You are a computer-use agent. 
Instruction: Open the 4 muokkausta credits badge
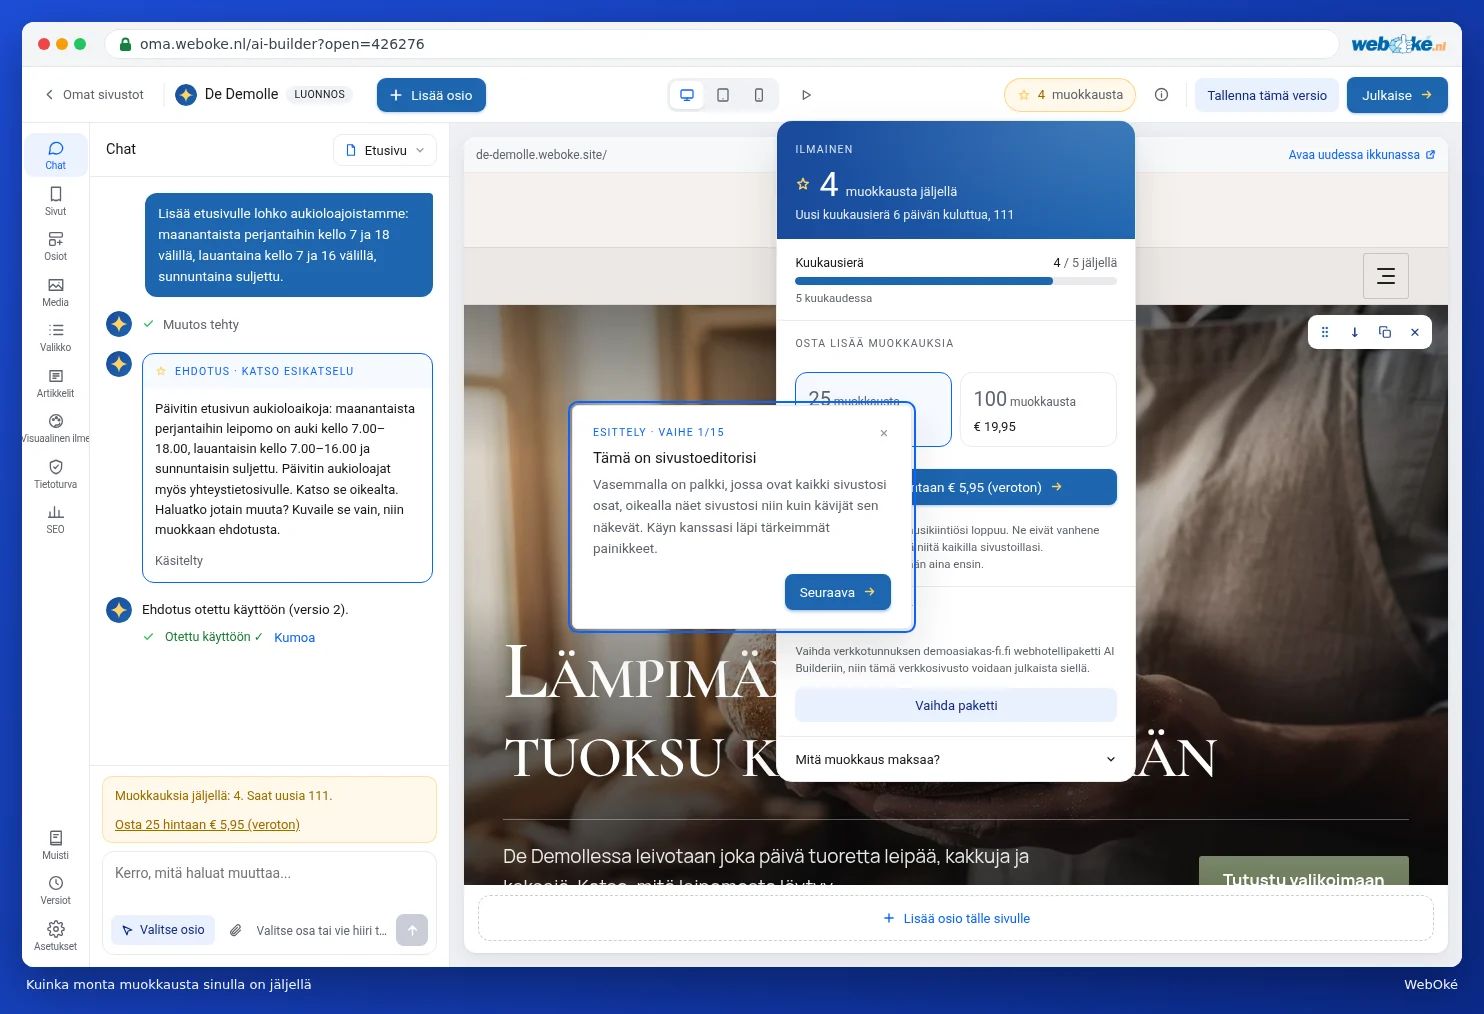click(x=1070, y=95)
